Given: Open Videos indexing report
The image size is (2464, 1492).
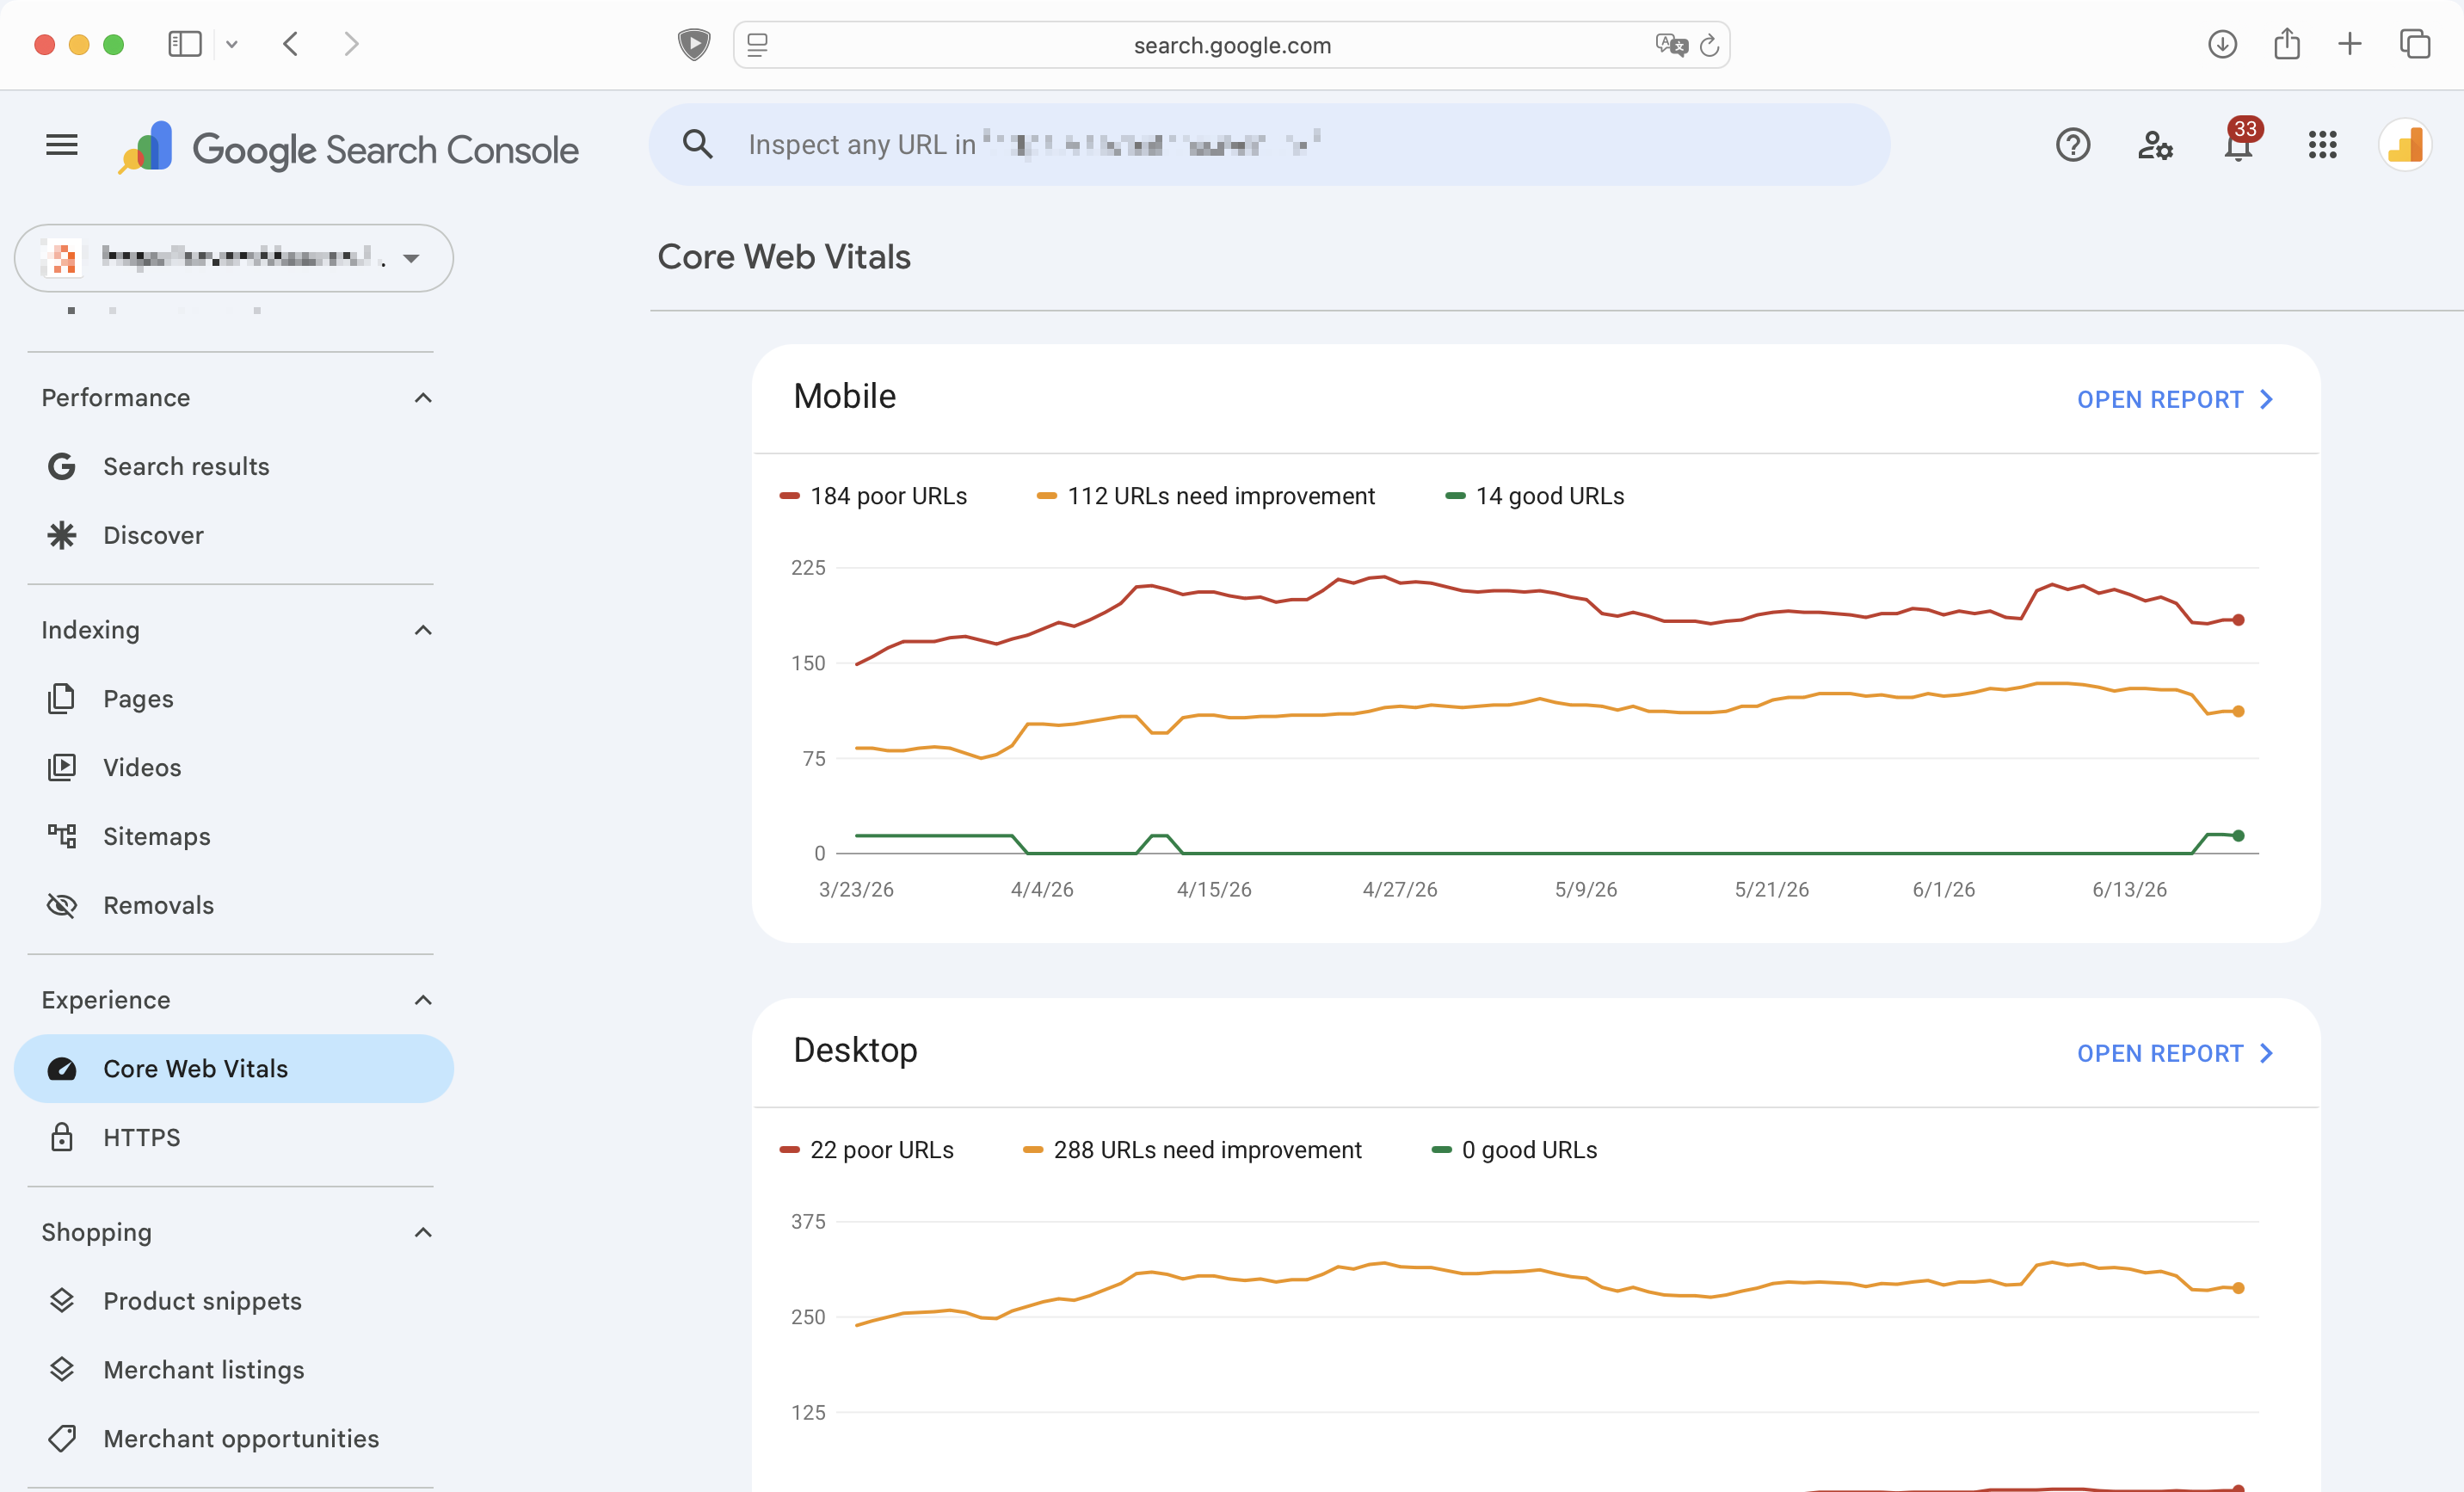Looking at the screenshot, I should (x=234, y=767).
